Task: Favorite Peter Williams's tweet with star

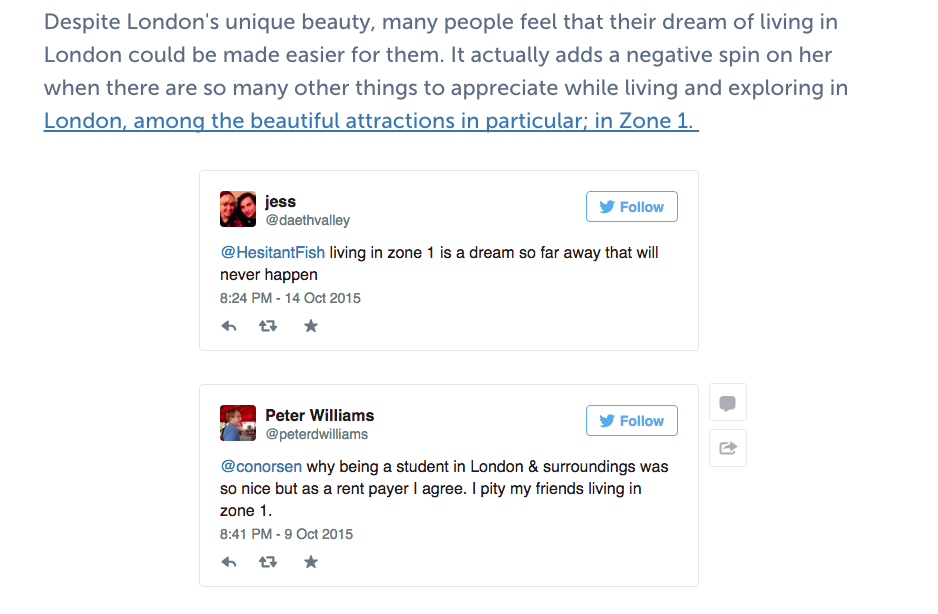Action: (311, 562)
